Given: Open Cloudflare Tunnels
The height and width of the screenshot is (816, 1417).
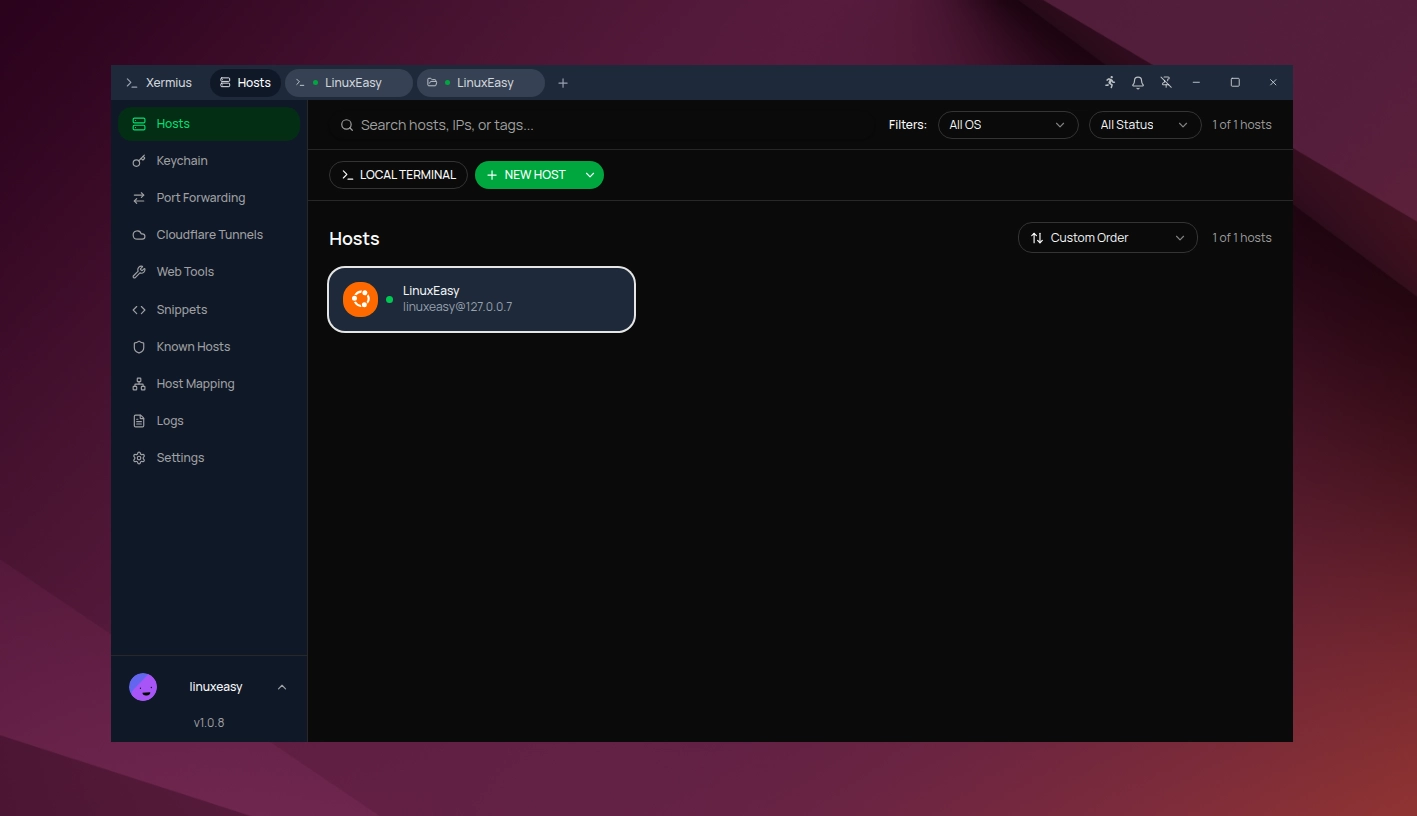Looking at the screenshot, I should tap(207, 234).
